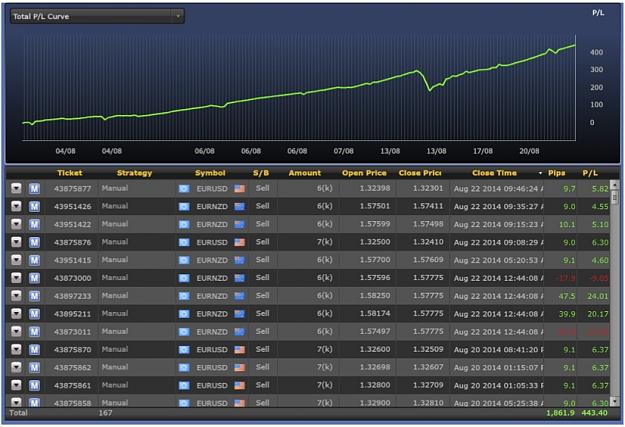Click the M icon for ticket 43897233

tap(34, 296)
